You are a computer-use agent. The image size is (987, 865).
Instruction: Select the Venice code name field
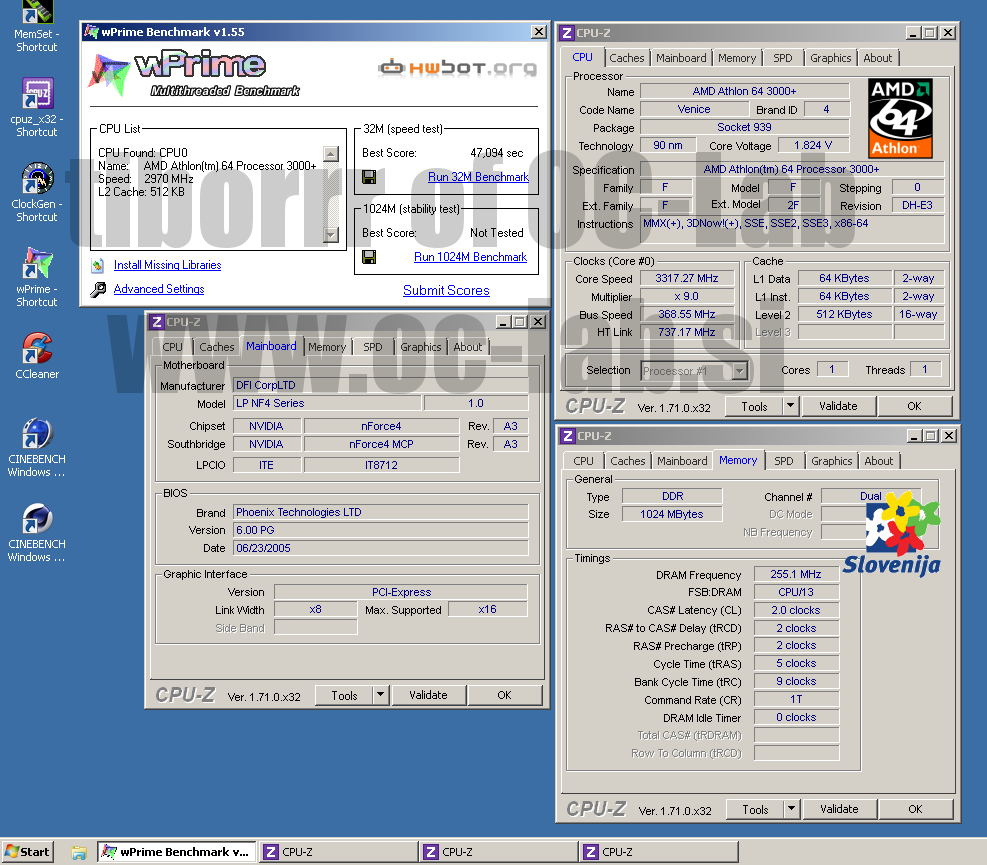694,109
